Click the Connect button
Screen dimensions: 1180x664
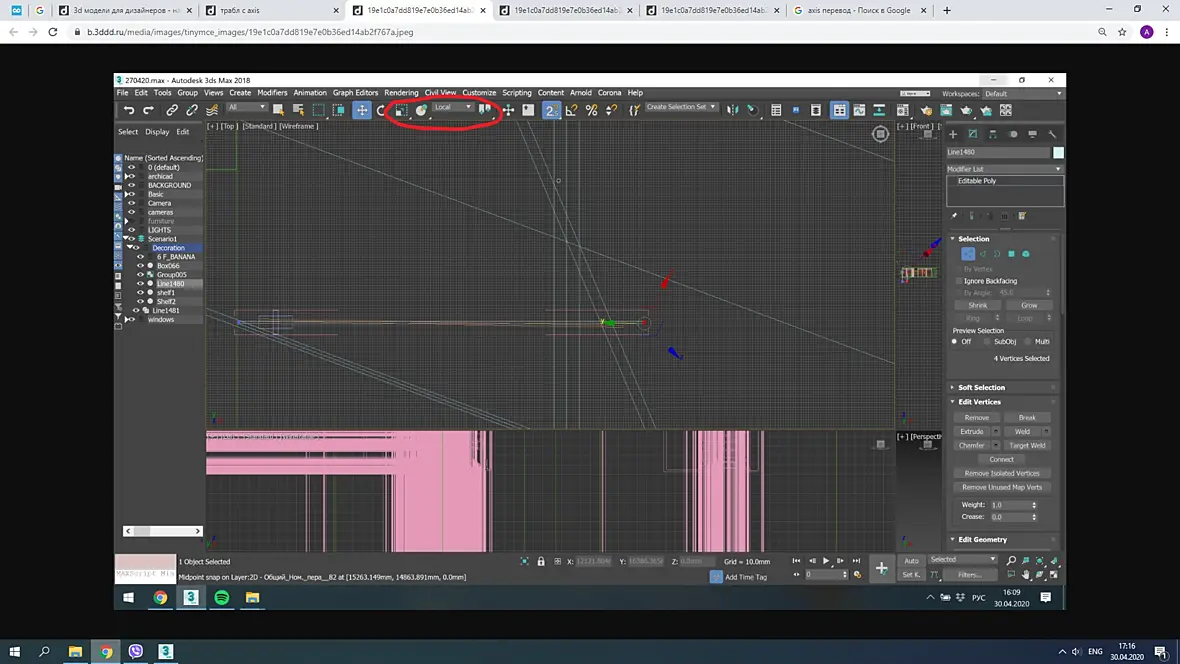(x=1002, y=459)
